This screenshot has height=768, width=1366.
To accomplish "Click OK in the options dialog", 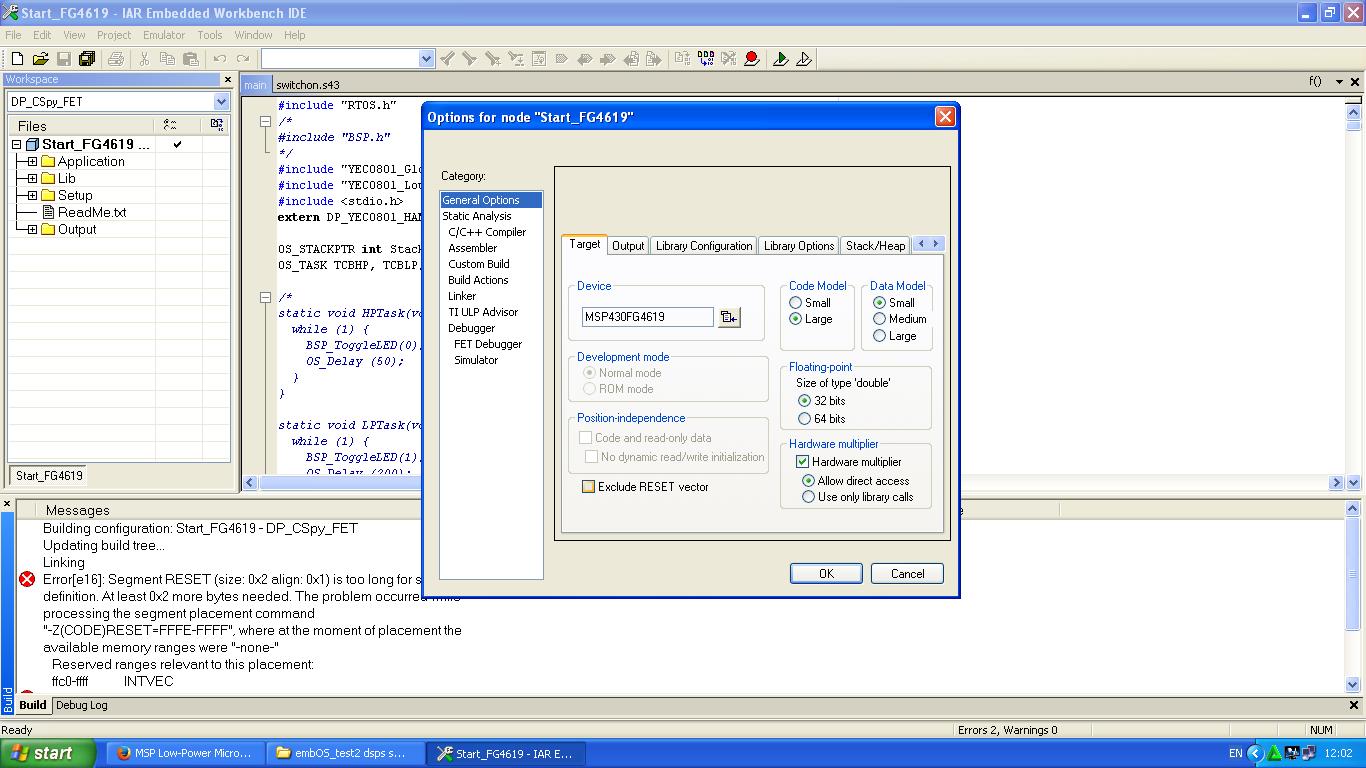I will [825, 574].
